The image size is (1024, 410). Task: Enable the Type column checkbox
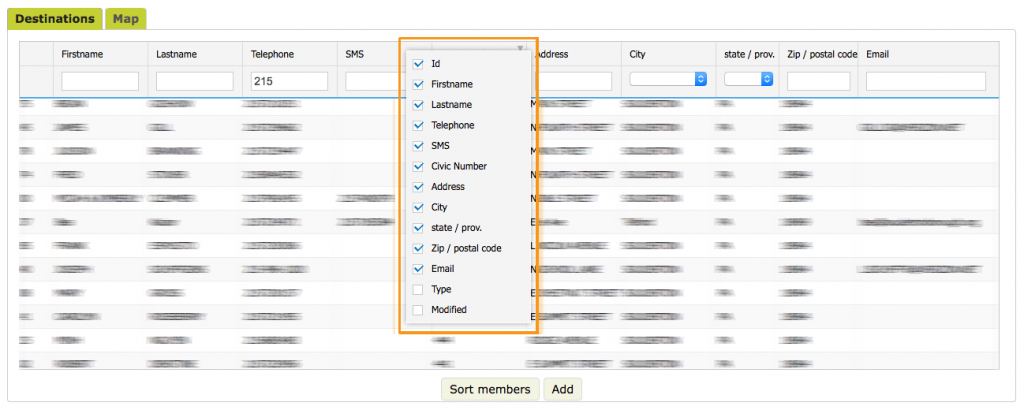click(418, 290)
